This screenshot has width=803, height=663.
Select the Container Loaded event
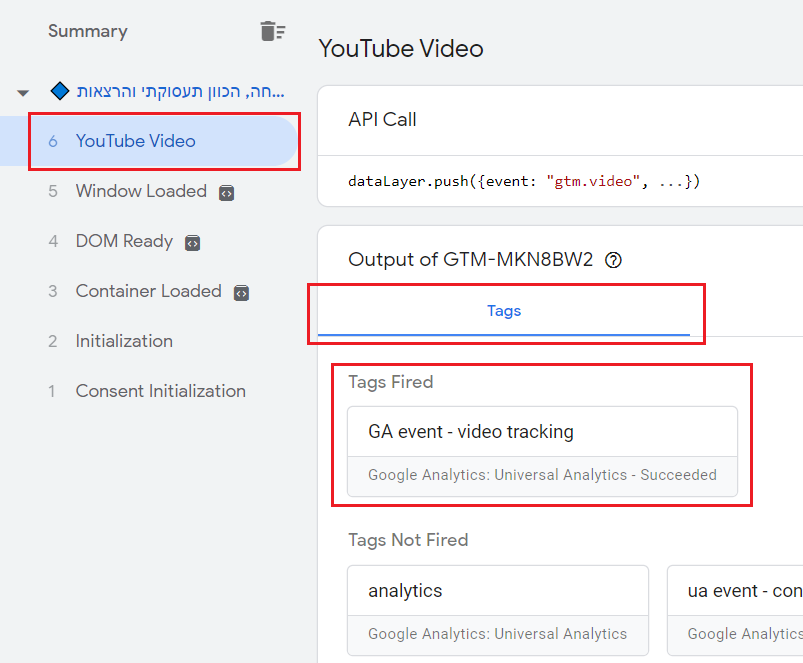149,291
